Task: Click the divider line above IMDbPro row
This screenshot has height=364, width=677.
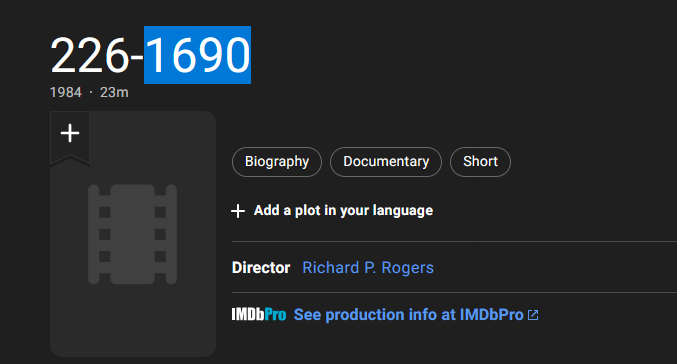Action: (454, 292)
